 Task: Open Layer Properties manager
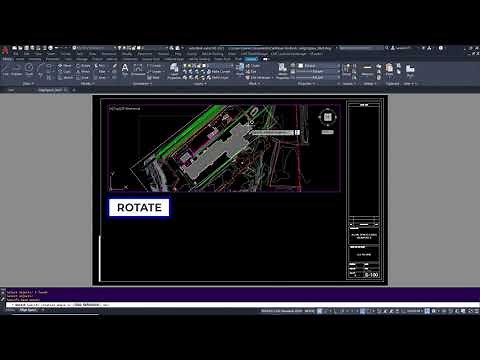(174, 71)
